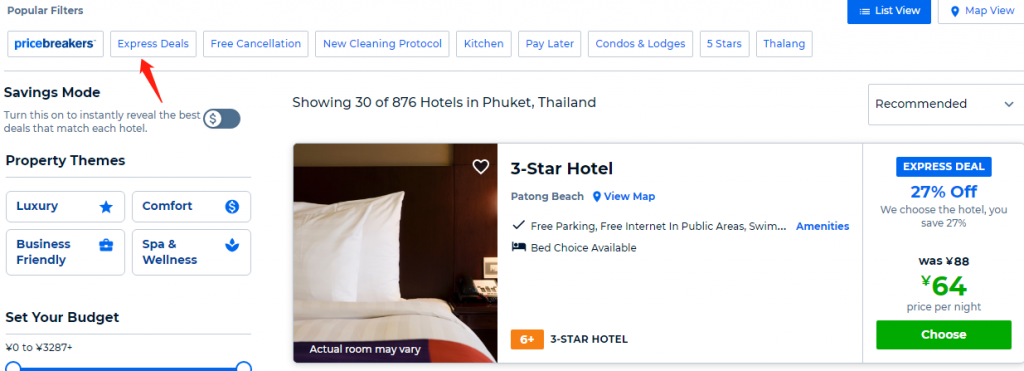Enable the Pay Later filter chip

[550, 44]
